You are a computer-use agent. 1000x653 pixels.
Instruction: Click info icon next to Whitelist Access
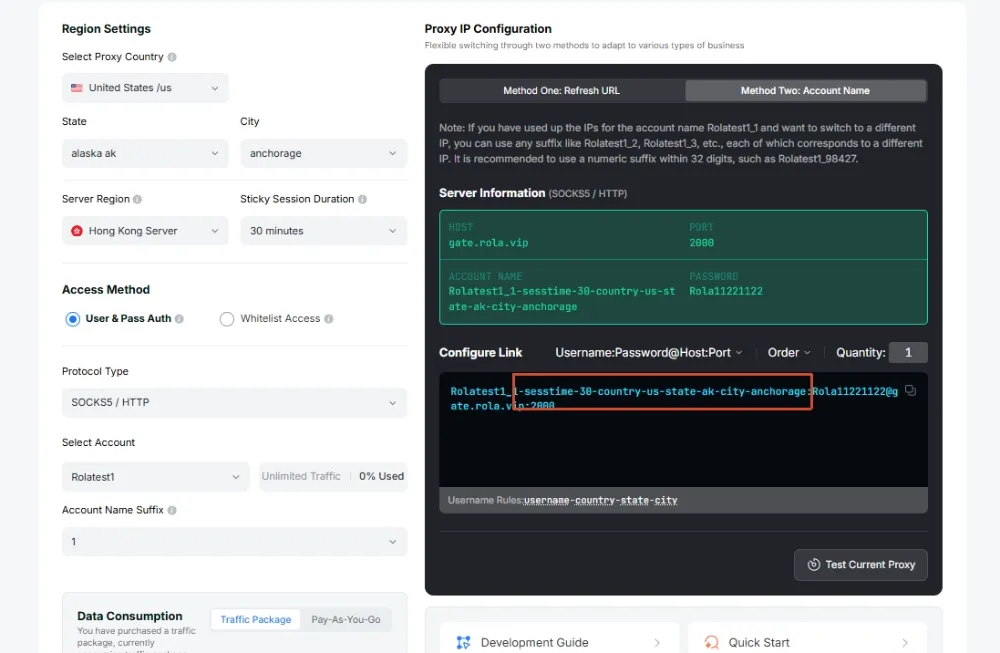328,319
